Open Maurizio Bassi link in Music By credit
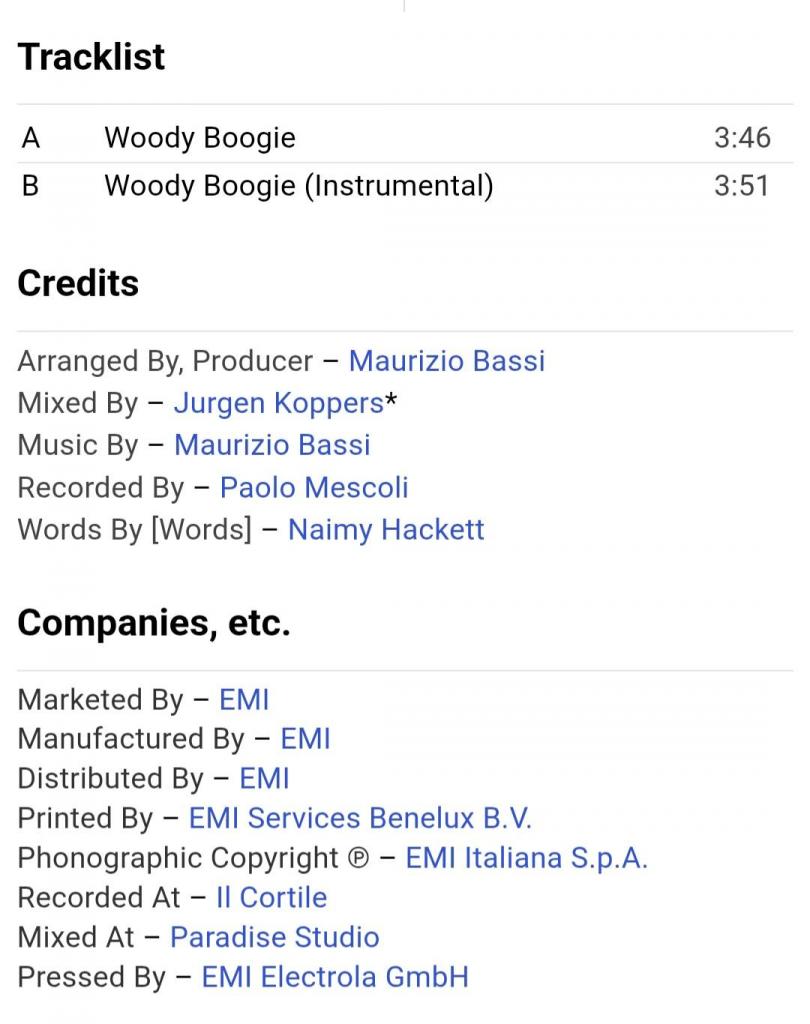 point(272,445)
